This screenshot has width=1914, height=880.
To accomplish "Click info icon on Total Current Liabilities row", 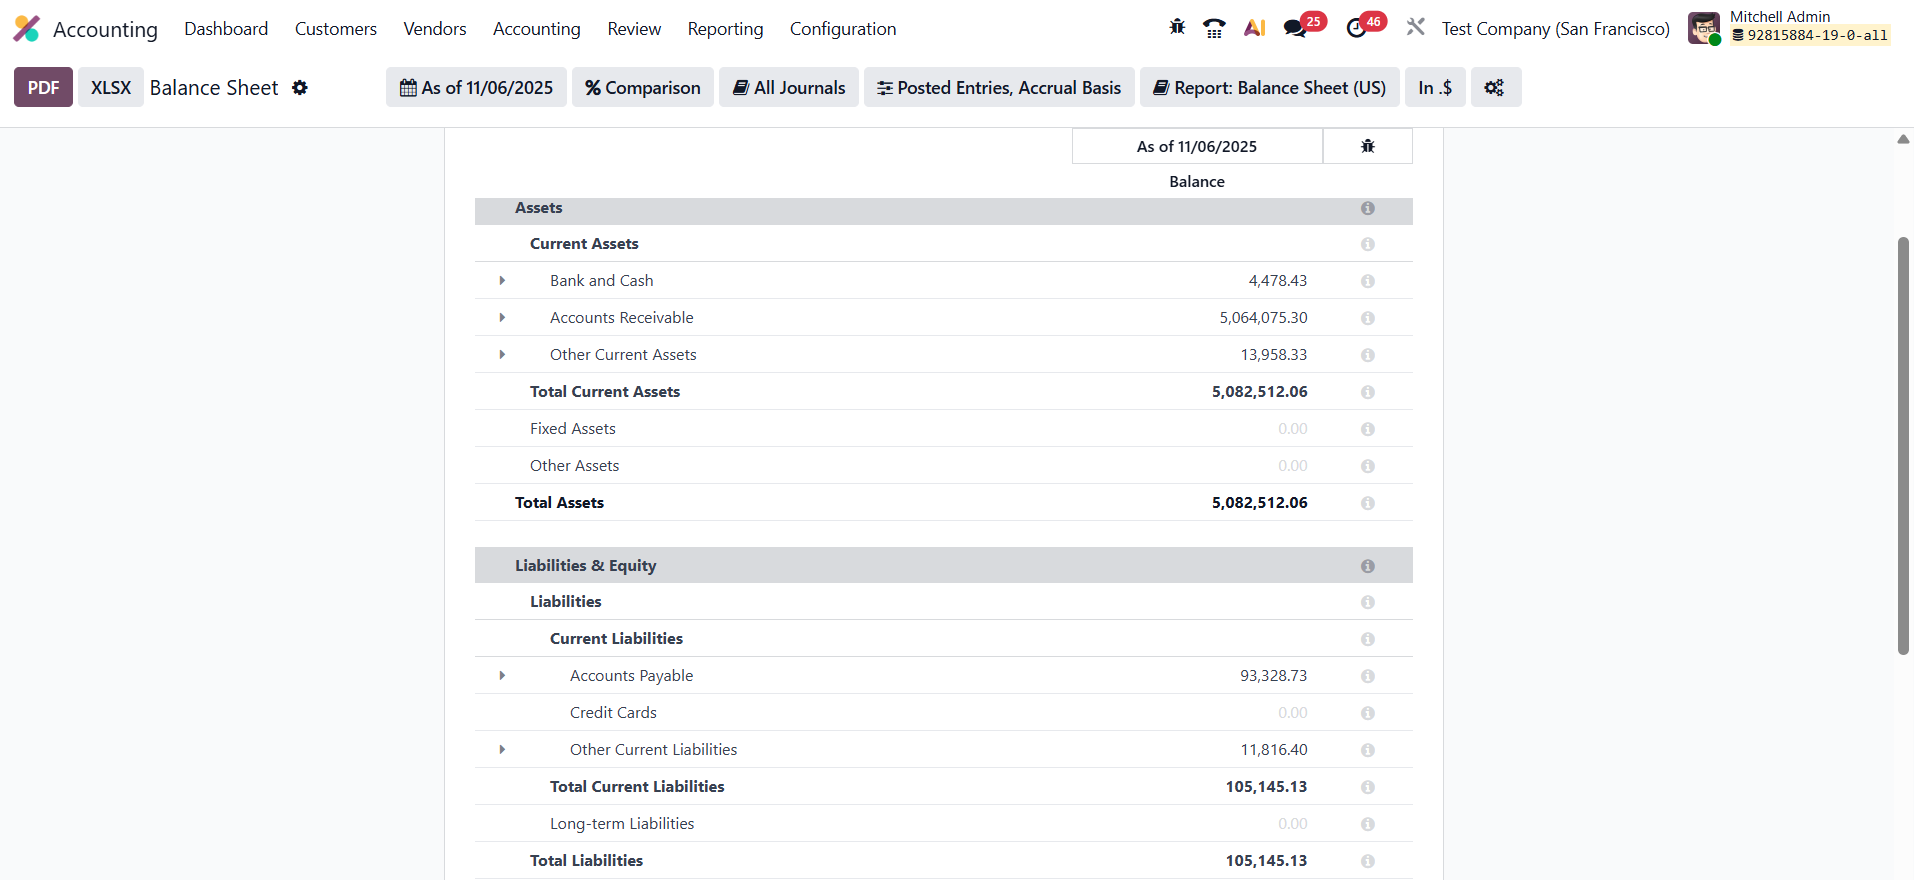I will click(x=1368, y=787).
